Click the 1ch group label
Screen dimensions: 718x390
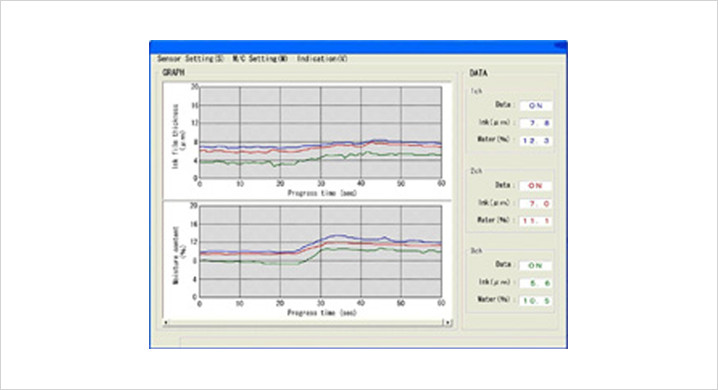tap(476, 91)
